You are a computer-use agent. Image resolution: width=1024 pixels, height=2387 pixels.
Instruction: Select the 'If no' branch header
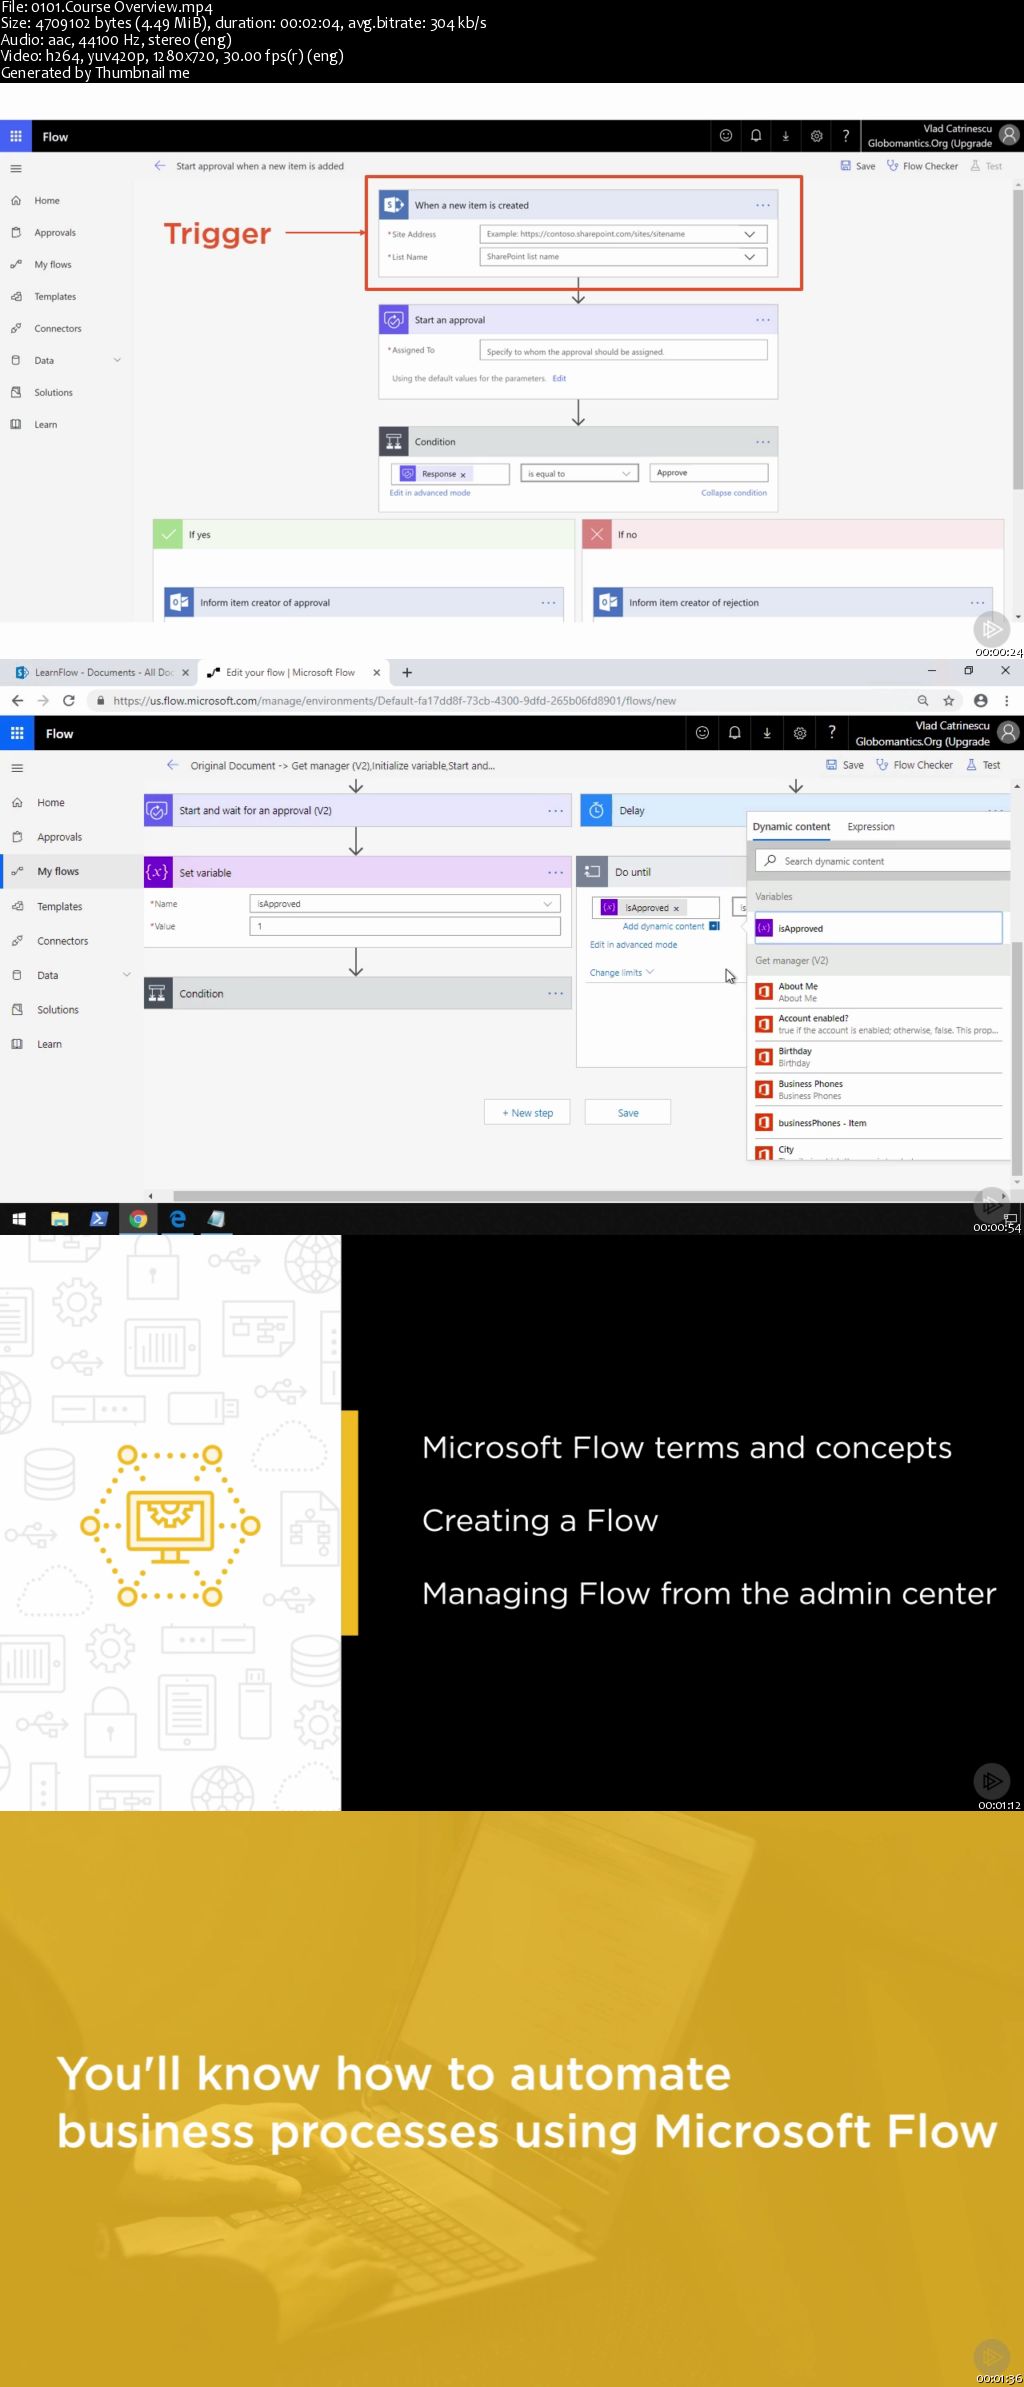click(792, 534)
